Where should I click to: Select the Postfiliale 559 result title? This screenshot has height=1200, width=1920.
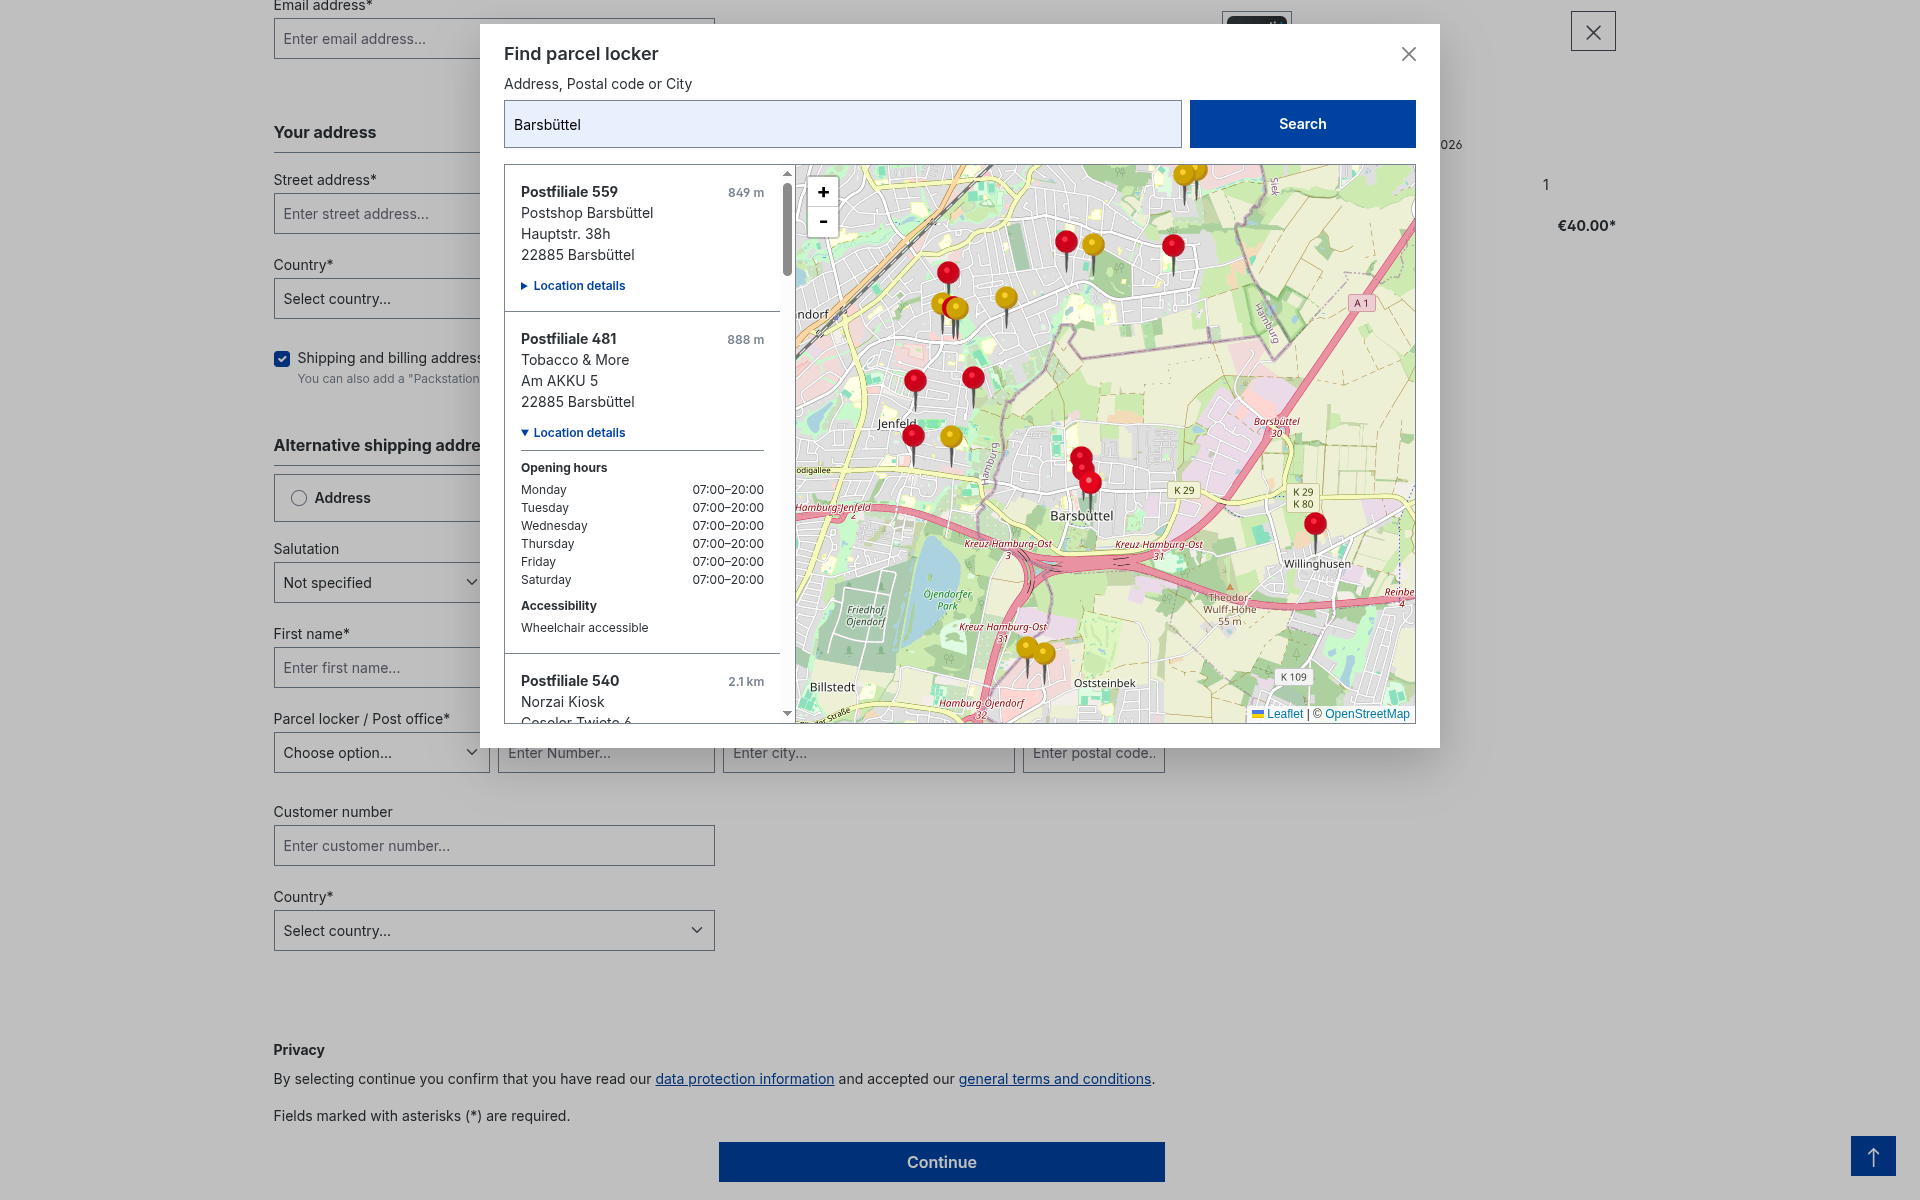(x=569, y=192)
